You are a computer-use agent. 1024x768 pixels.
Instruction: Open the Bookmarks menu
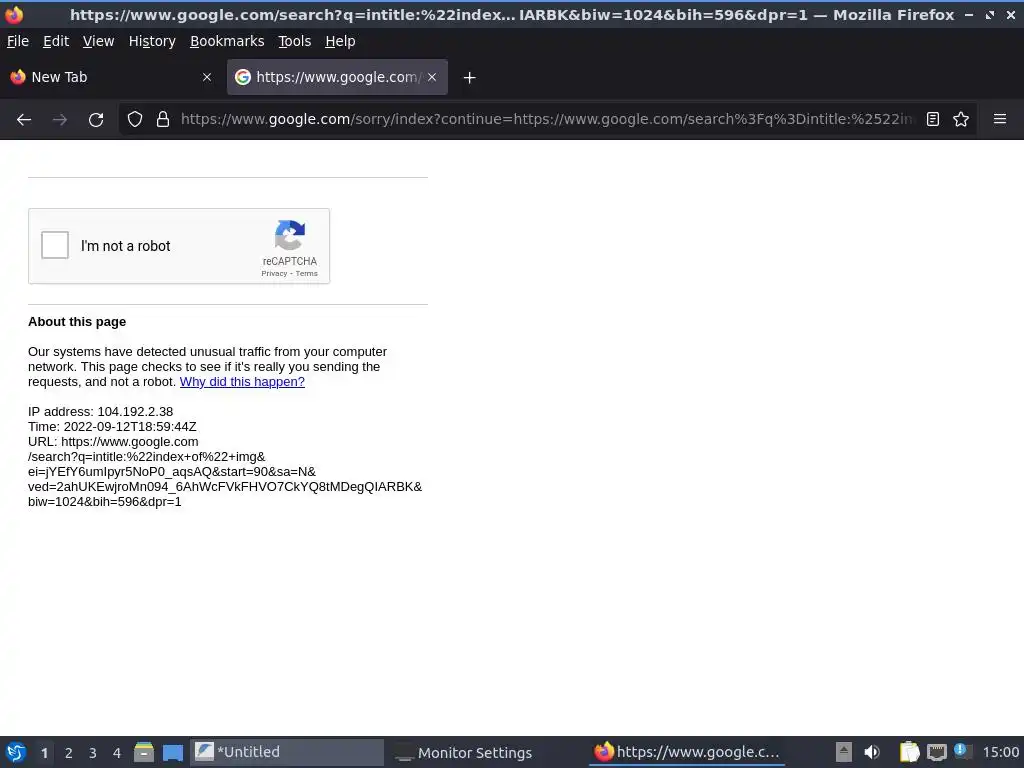tap(227, 41)
